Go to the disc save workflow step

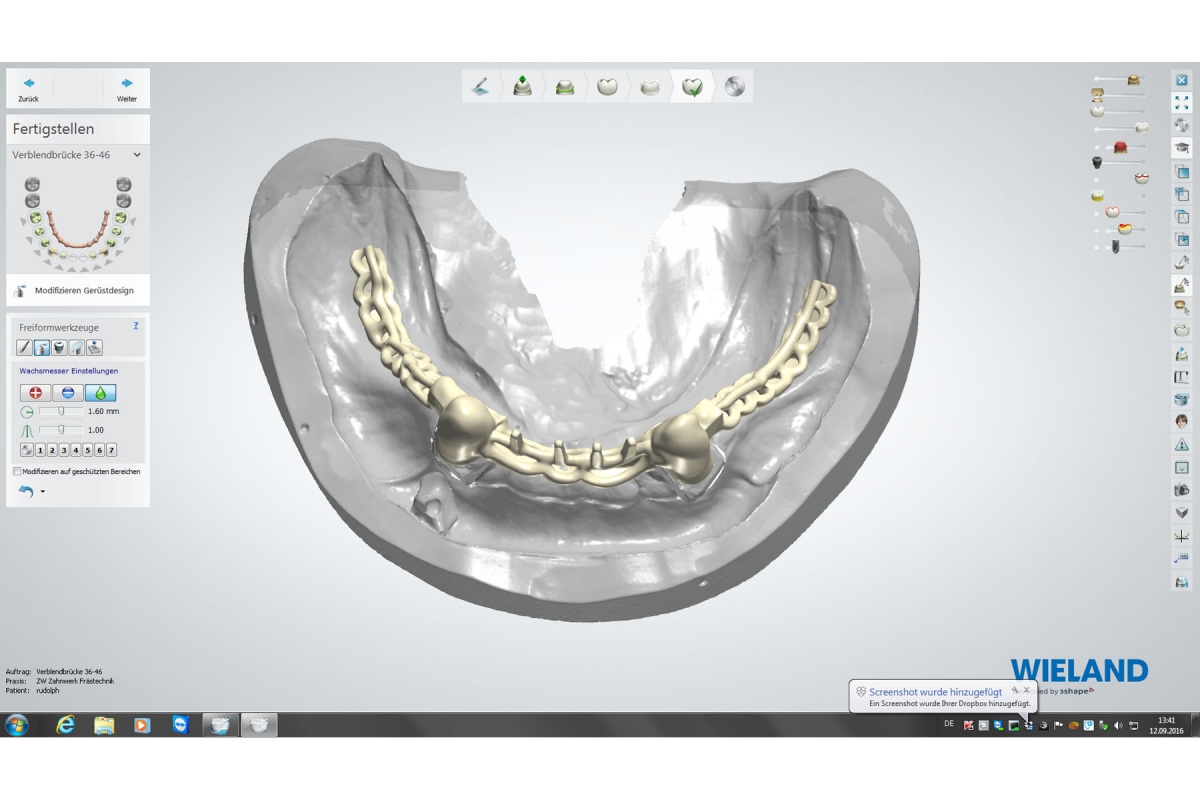735,87
